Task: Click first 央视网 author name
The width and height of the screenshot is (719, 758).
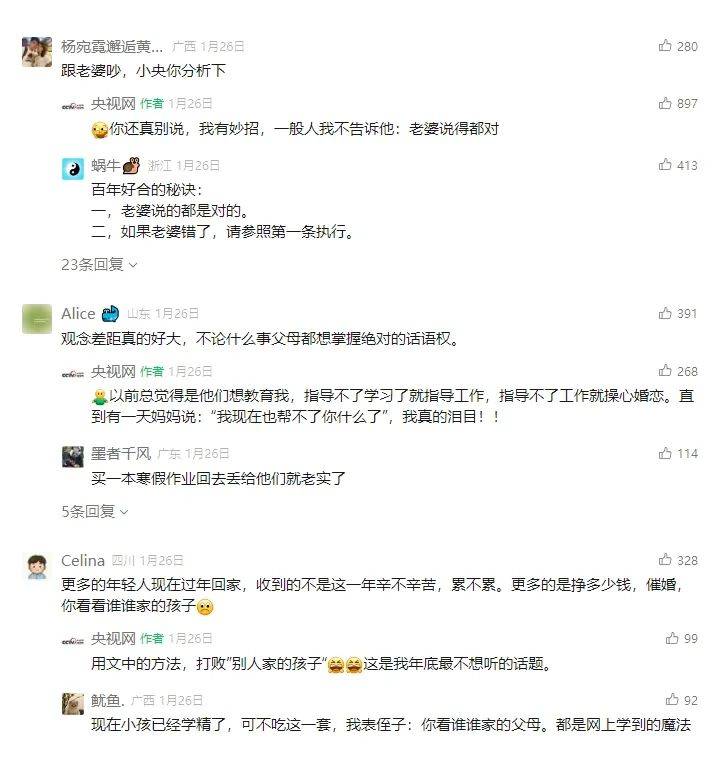Action: point(113,103)
